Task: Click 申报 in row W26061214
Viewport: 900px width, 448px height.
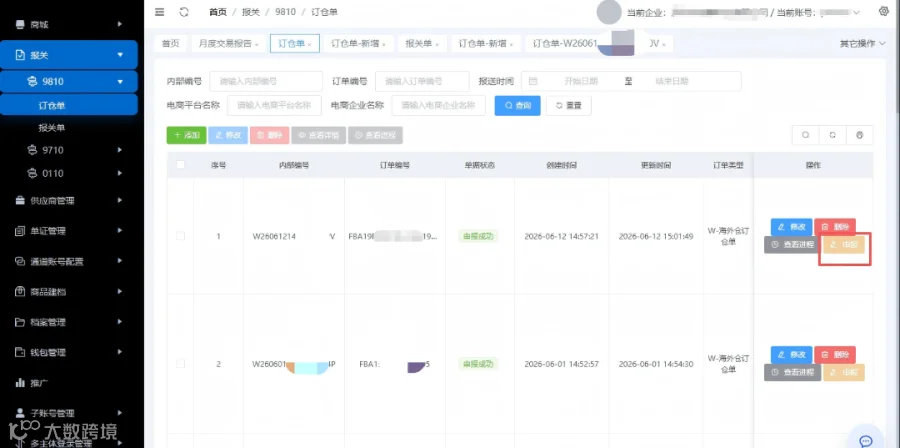Action: tap(844, 245)
